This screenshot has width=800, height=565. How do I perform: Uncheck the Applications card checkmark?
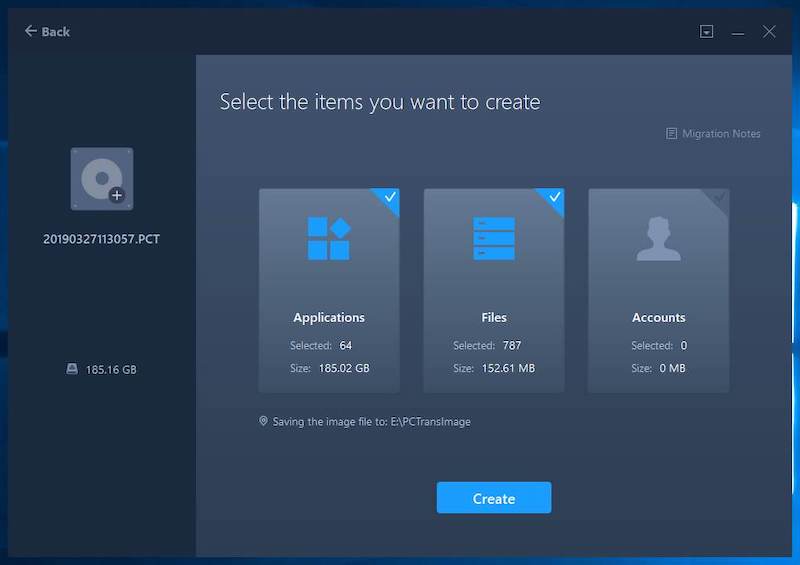pos(390,197)
